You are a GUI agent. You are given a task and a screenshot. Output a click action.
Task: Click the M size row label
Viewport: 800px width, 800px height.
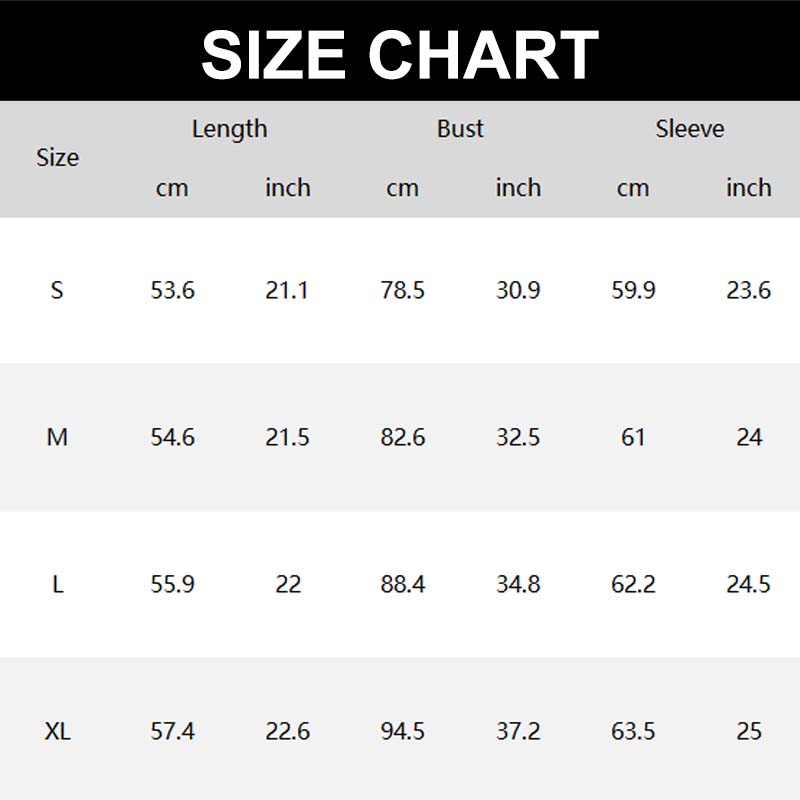tap(57, 437)
